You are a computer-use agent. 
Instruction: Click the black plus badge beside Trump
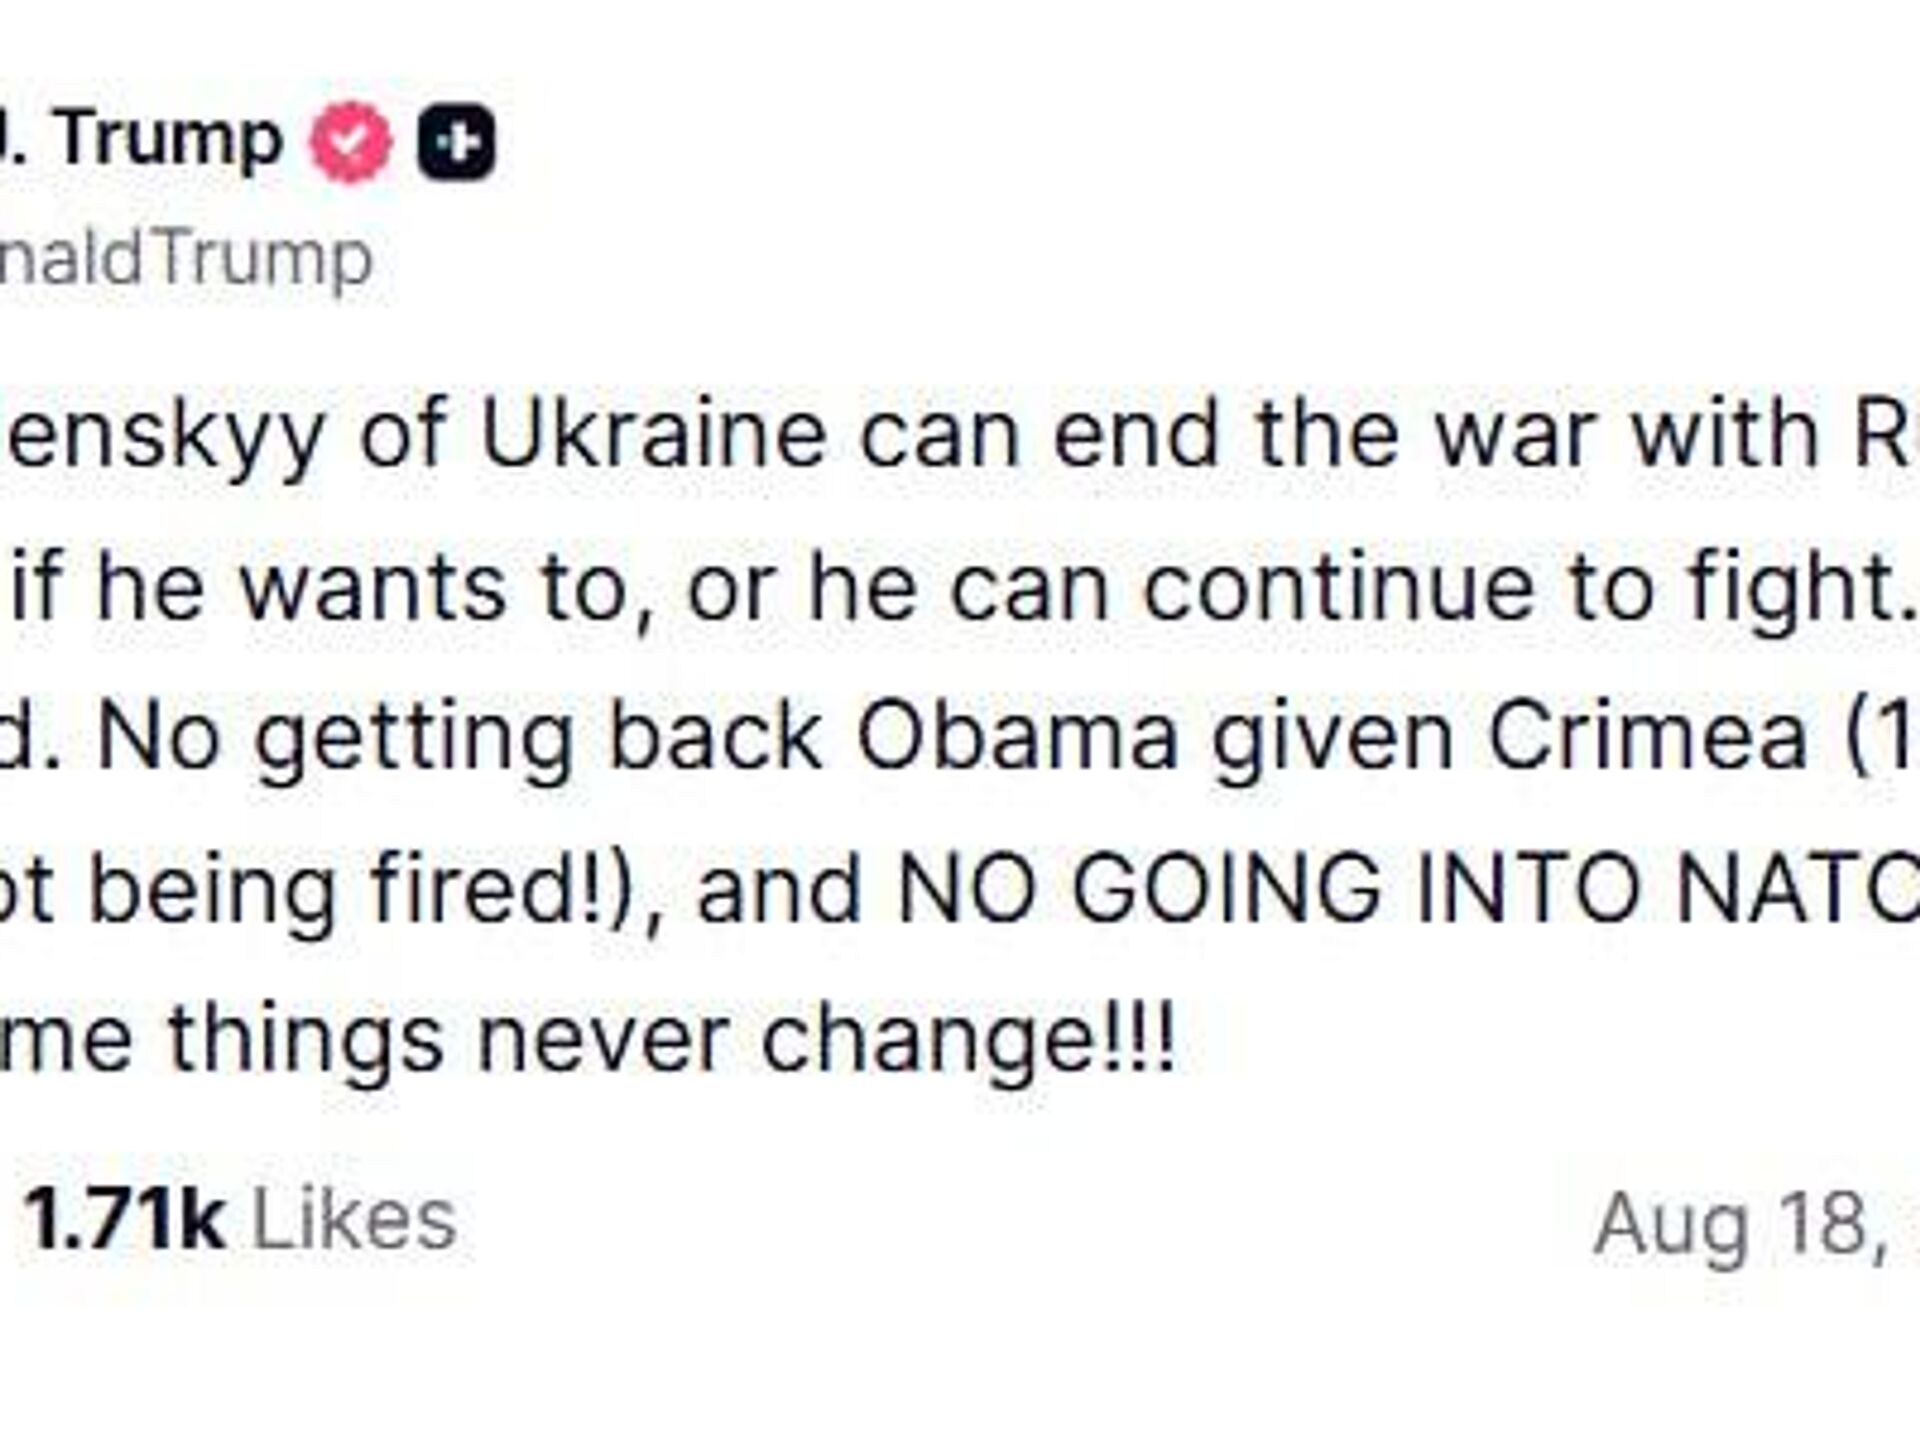coord(456,143)
